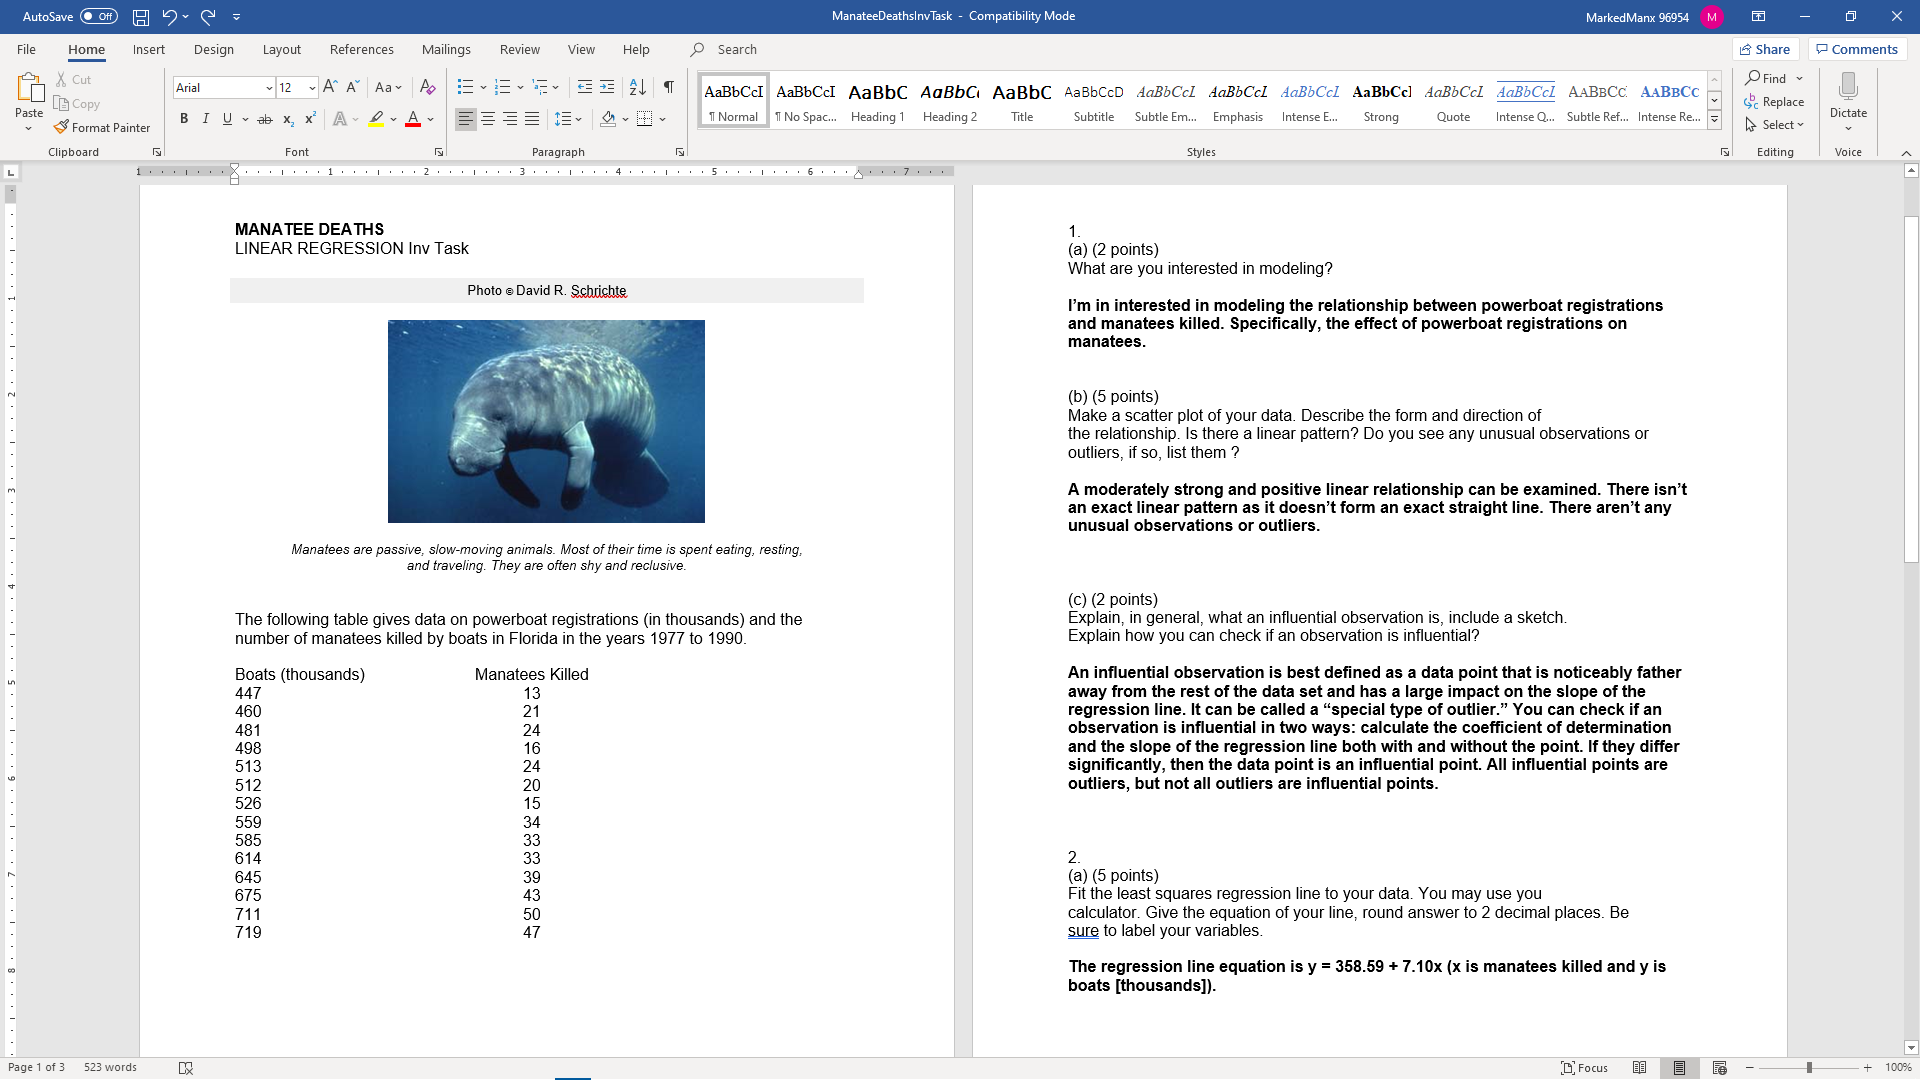Open the font size dropdown showing 12
This screenshot has height=1080, width=1920.
pos(312,88)
